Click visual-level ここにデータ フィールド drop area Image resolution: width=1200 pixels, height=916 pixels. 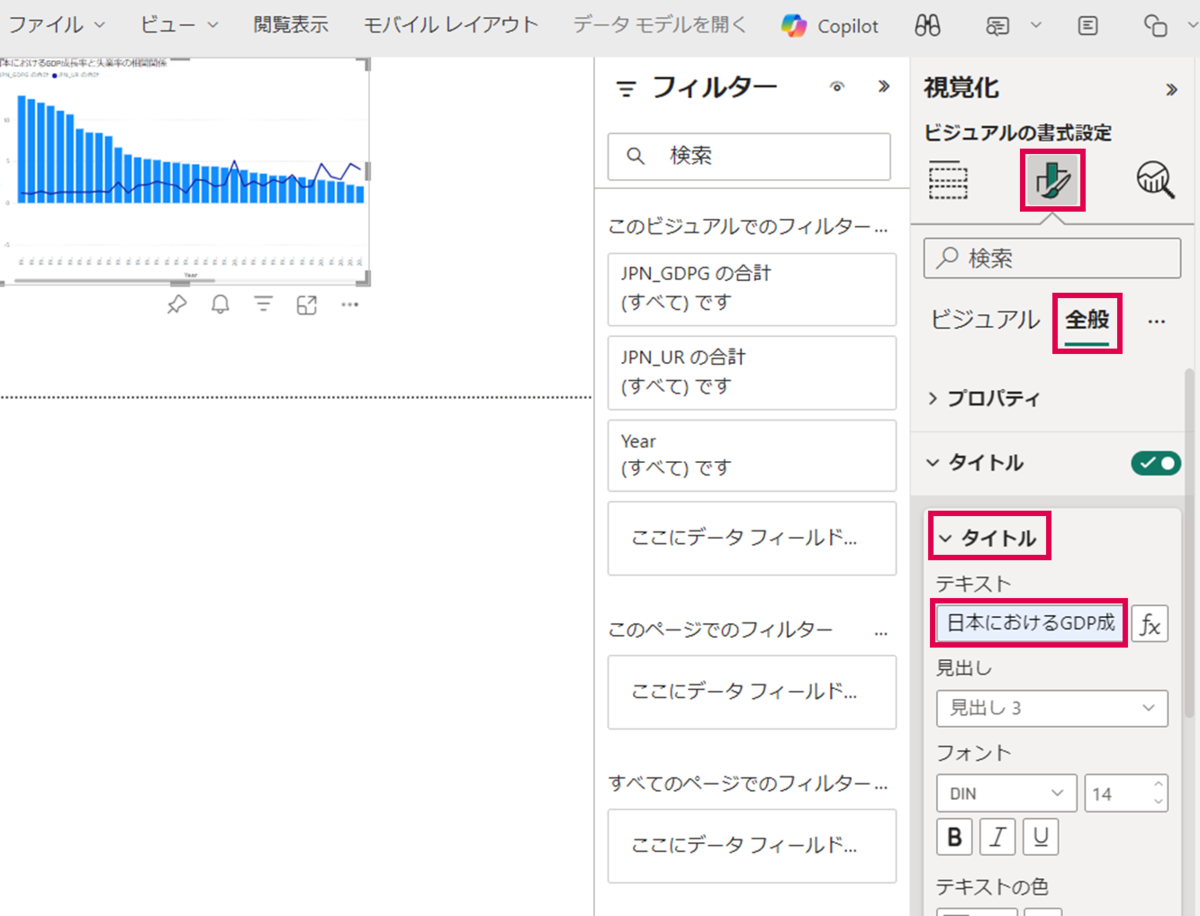click(x=752, y=538)
